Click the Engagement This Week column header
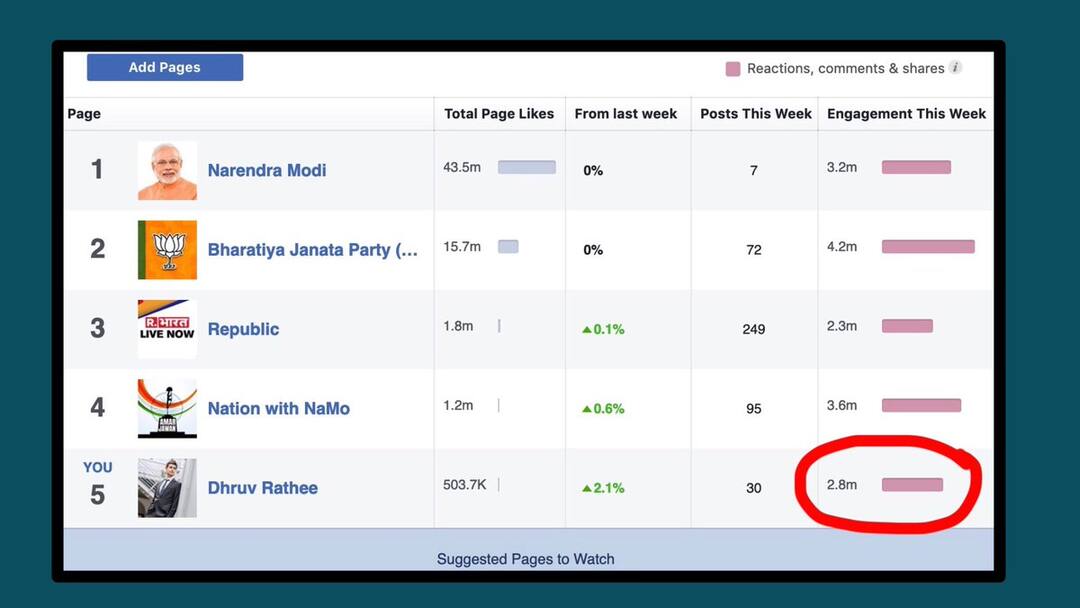 pos(906,114)
